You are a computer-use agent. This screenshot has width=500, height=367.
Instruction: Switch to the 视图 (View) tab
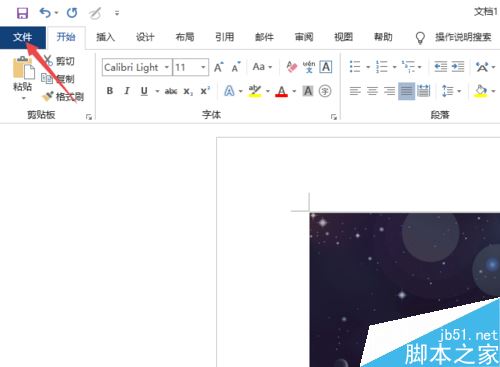[344, 37]
